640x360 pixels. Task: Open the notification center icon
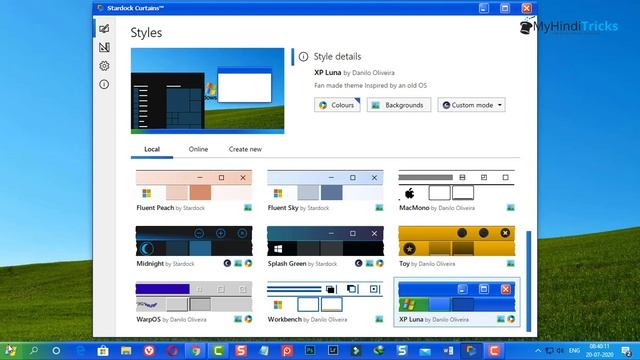(627, 351)
